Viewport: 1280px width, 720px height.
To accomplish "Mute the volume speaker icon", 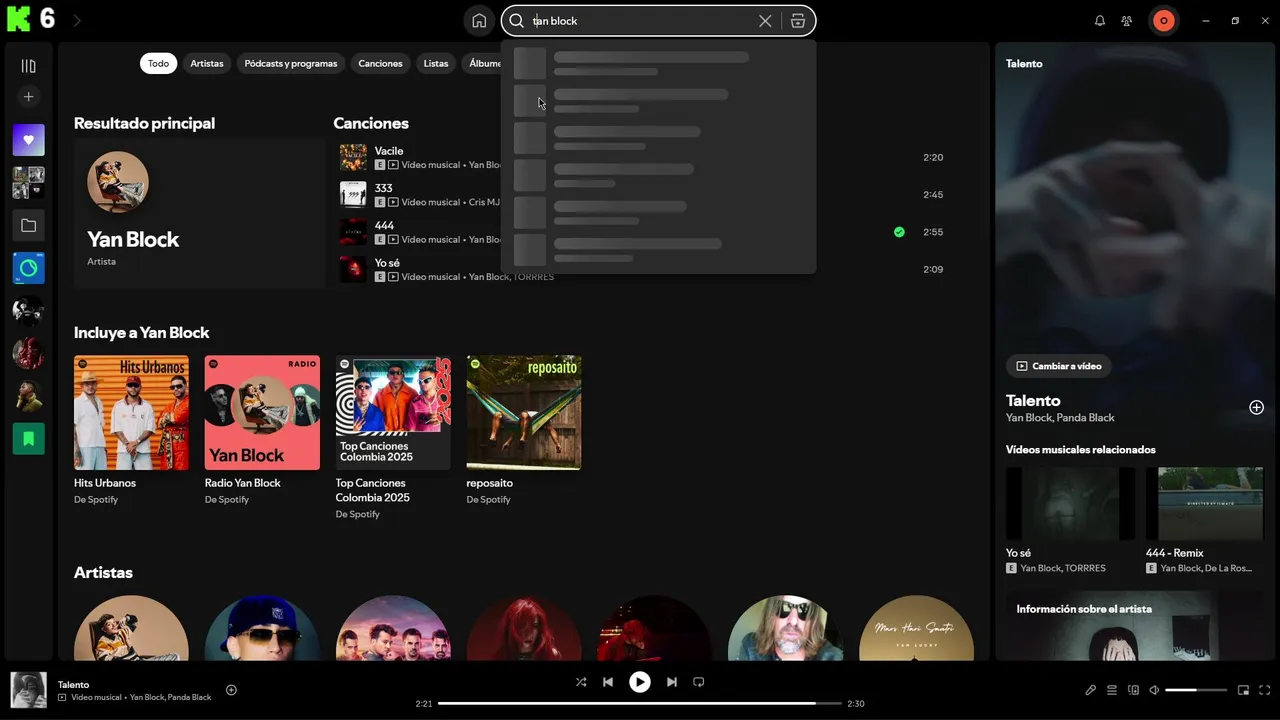I will tap(1154, 690).
